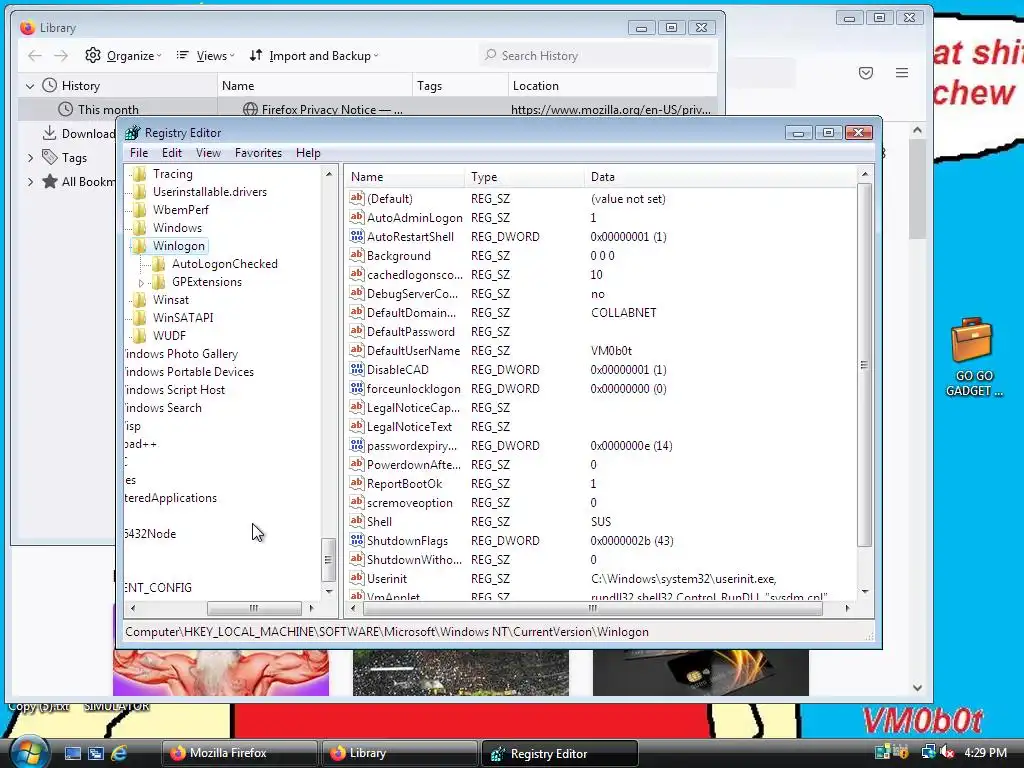Select the ReportBootOk value text
The height and width of the screenshot is (768, 1024).
[404, 484]
